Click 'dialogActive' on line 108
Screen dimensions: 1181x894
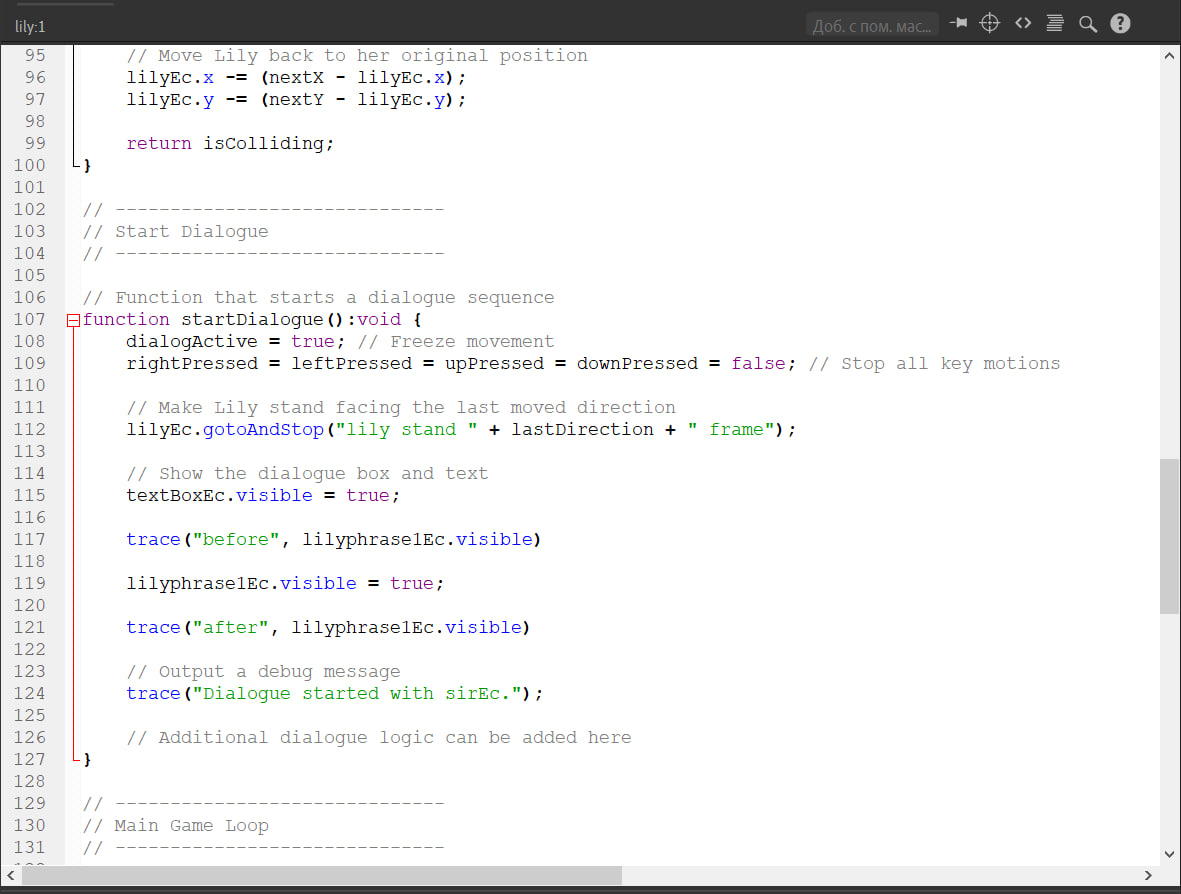(x=192, y=341)
